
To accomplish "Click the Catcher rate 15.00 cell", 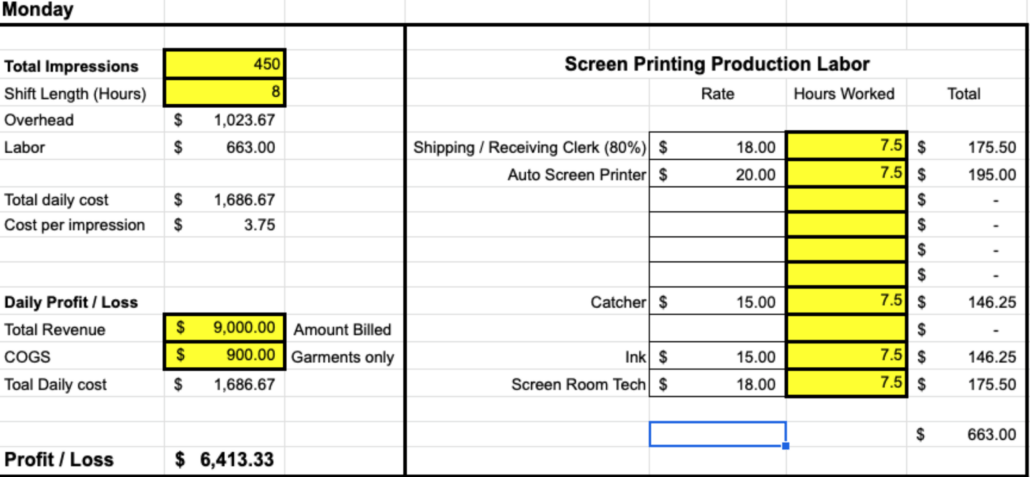I will pos(717,302).
